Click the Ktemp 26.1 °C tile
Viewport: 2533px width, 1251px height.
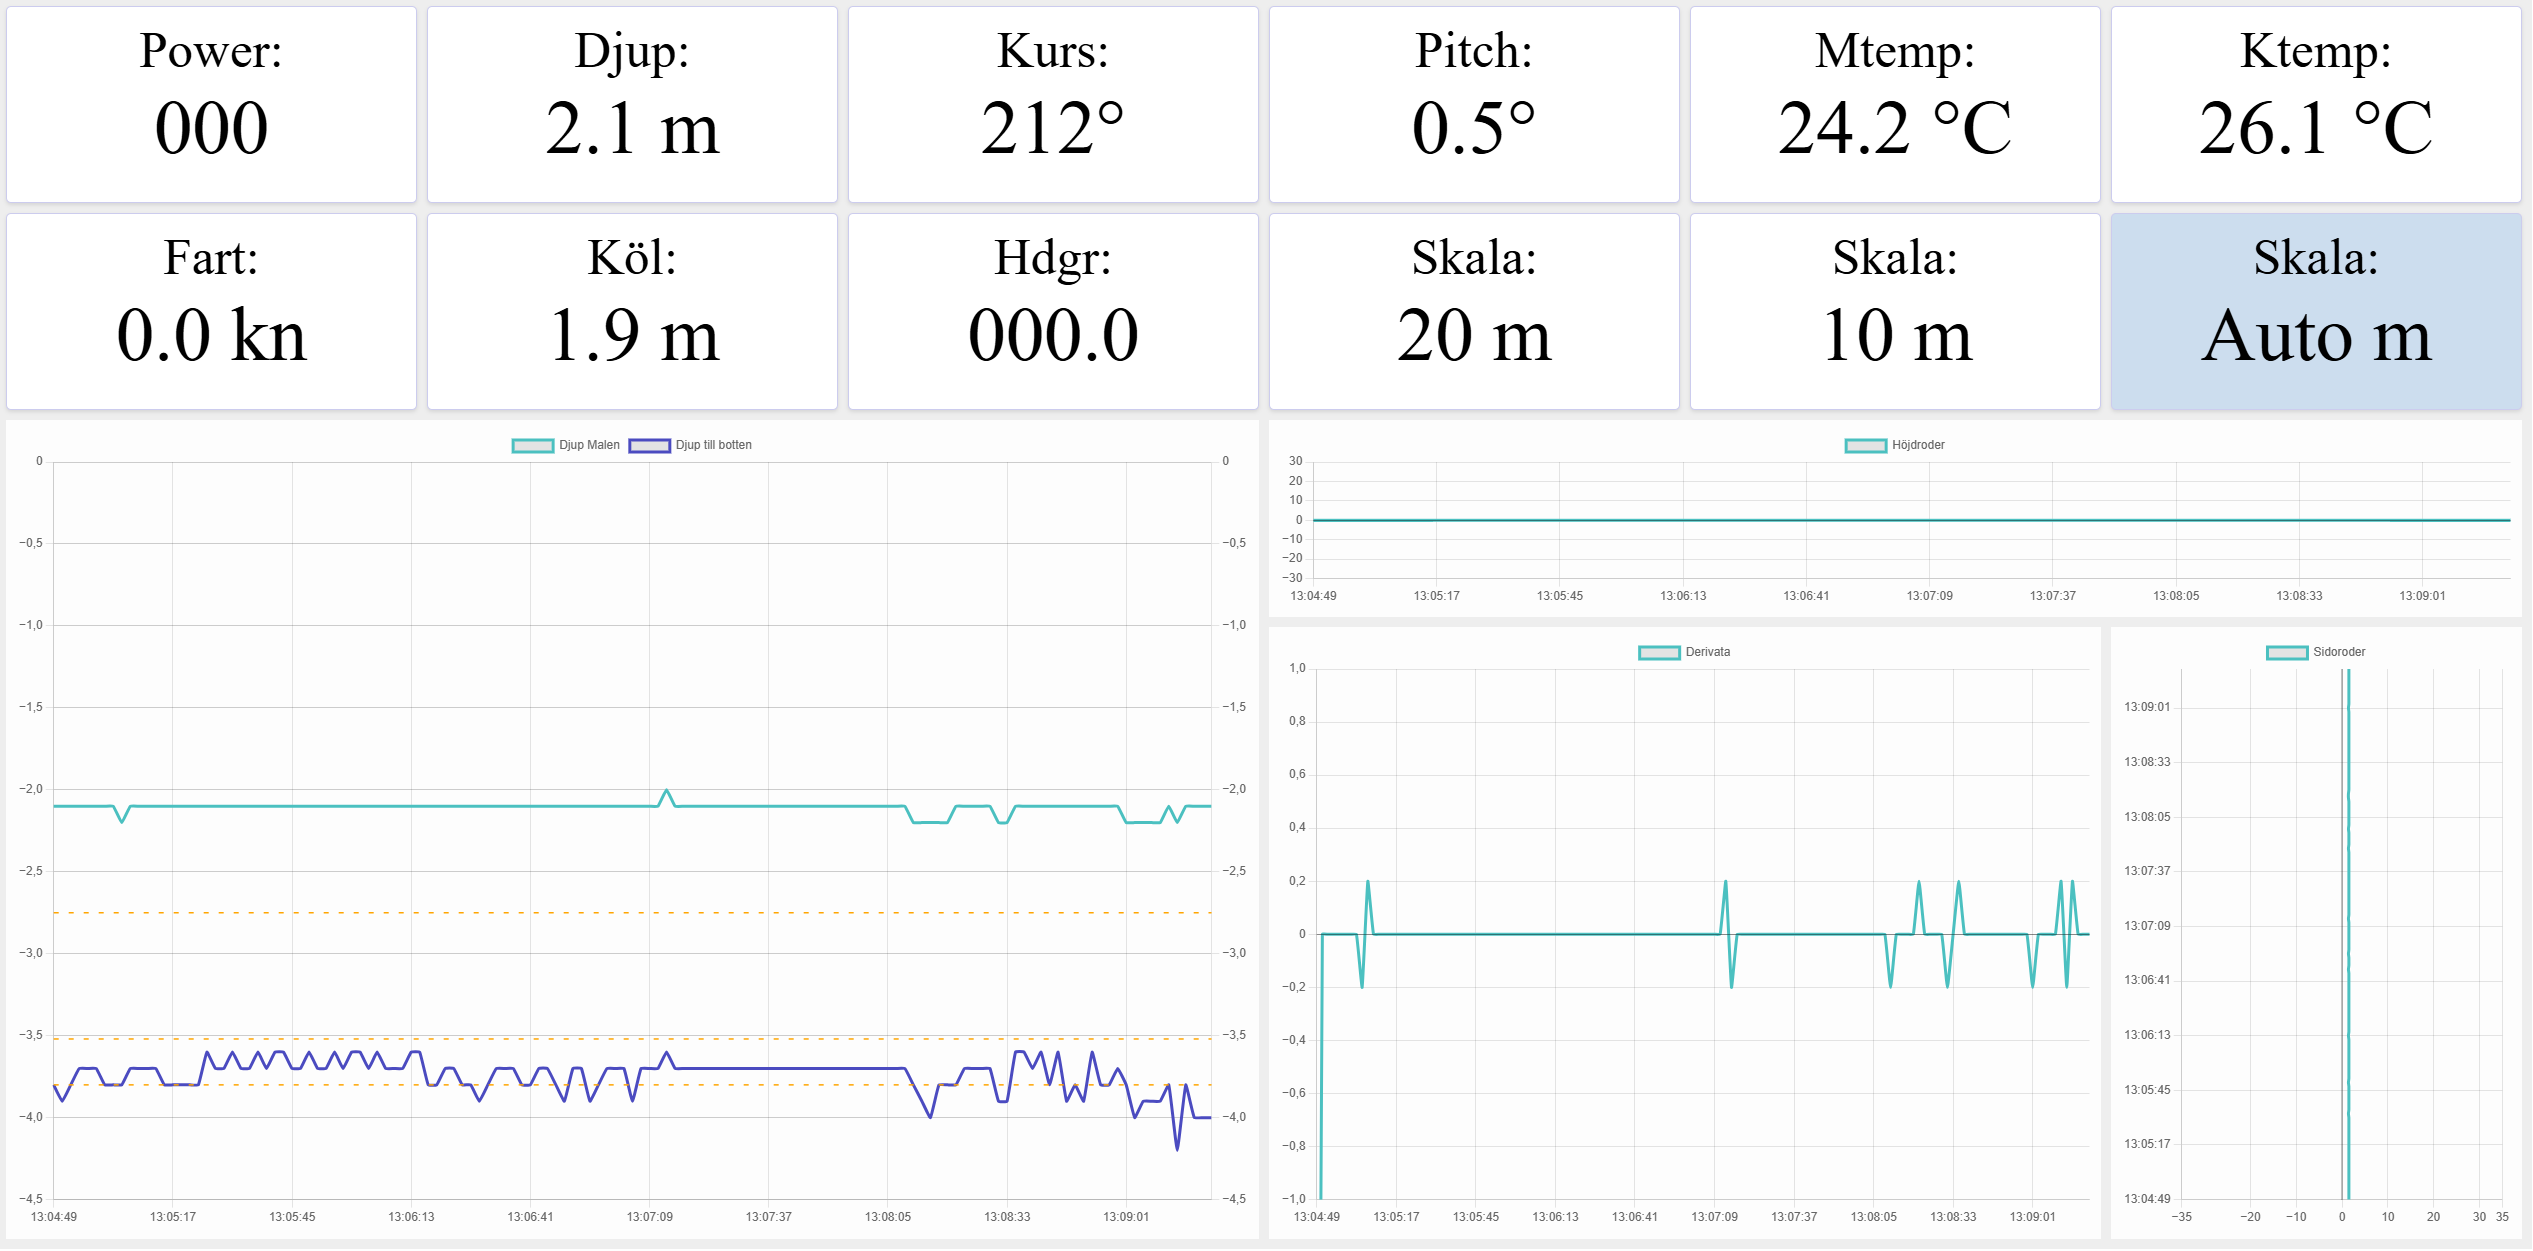2316,105
